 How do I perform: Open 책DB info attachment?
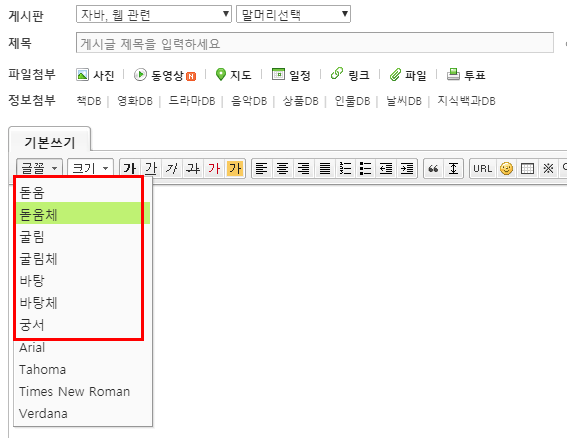[x=89, y=101]
